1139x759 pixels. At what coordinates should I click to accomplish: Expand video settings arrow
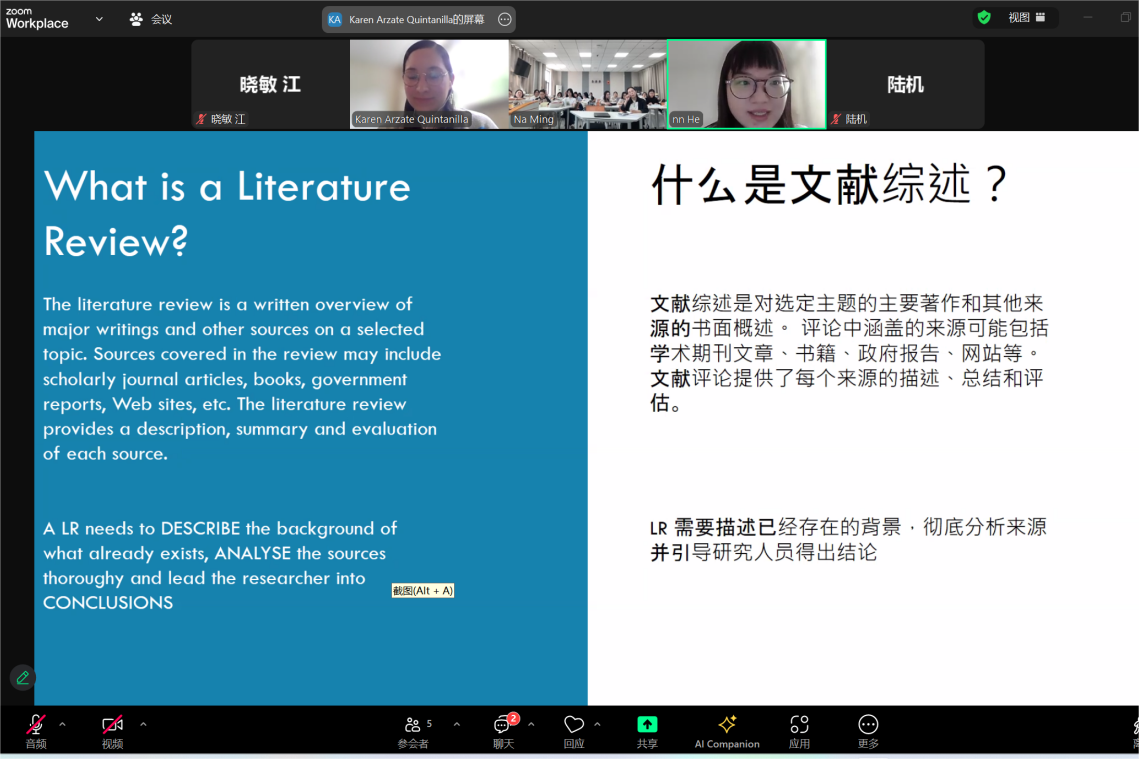(x=143, y=724)
